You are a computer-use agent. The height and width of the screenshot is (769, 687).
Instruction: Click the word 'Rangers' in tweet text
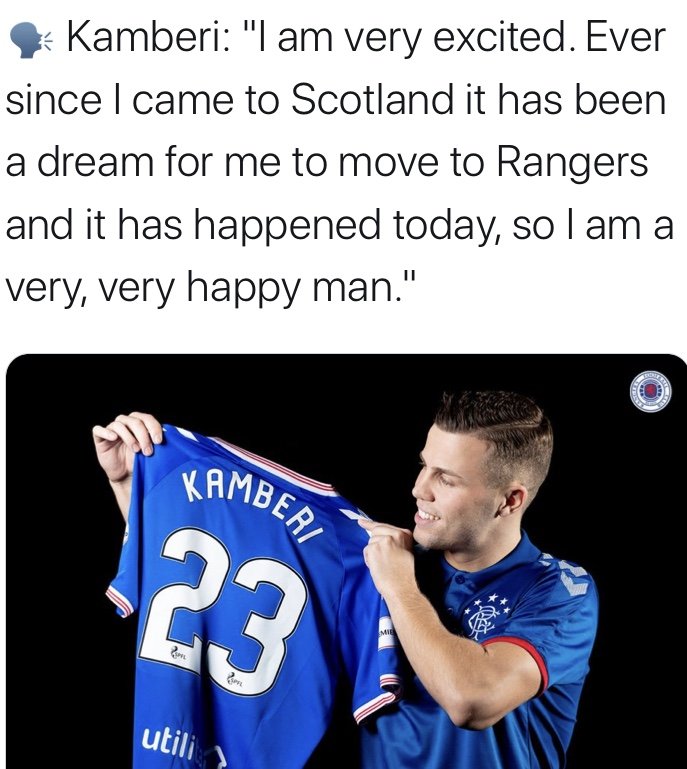click(x=573, y=163)
